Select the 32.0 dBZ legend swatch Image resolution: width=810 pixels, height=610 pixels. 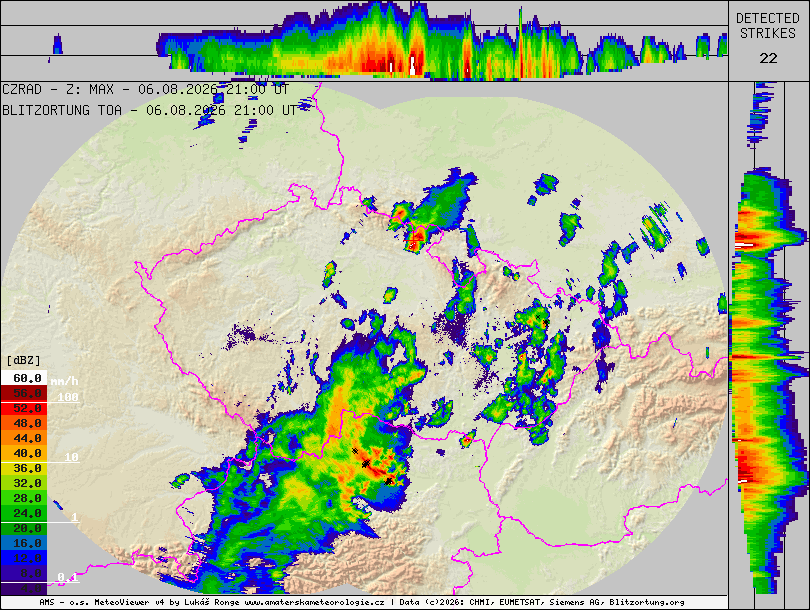click(x=24, y=483)
